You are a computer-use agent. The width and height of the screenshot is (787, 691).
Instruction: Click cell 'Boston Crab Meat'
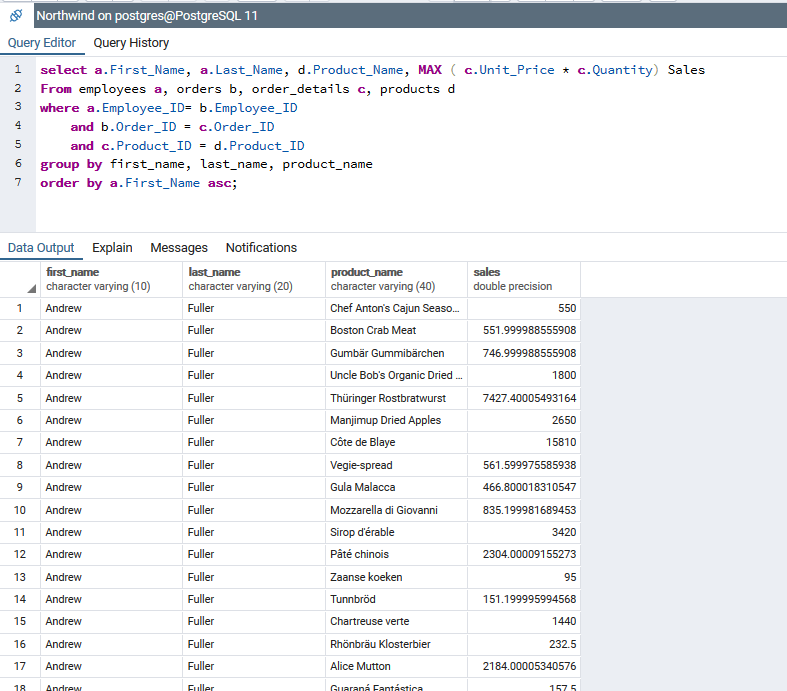[397, 330]
